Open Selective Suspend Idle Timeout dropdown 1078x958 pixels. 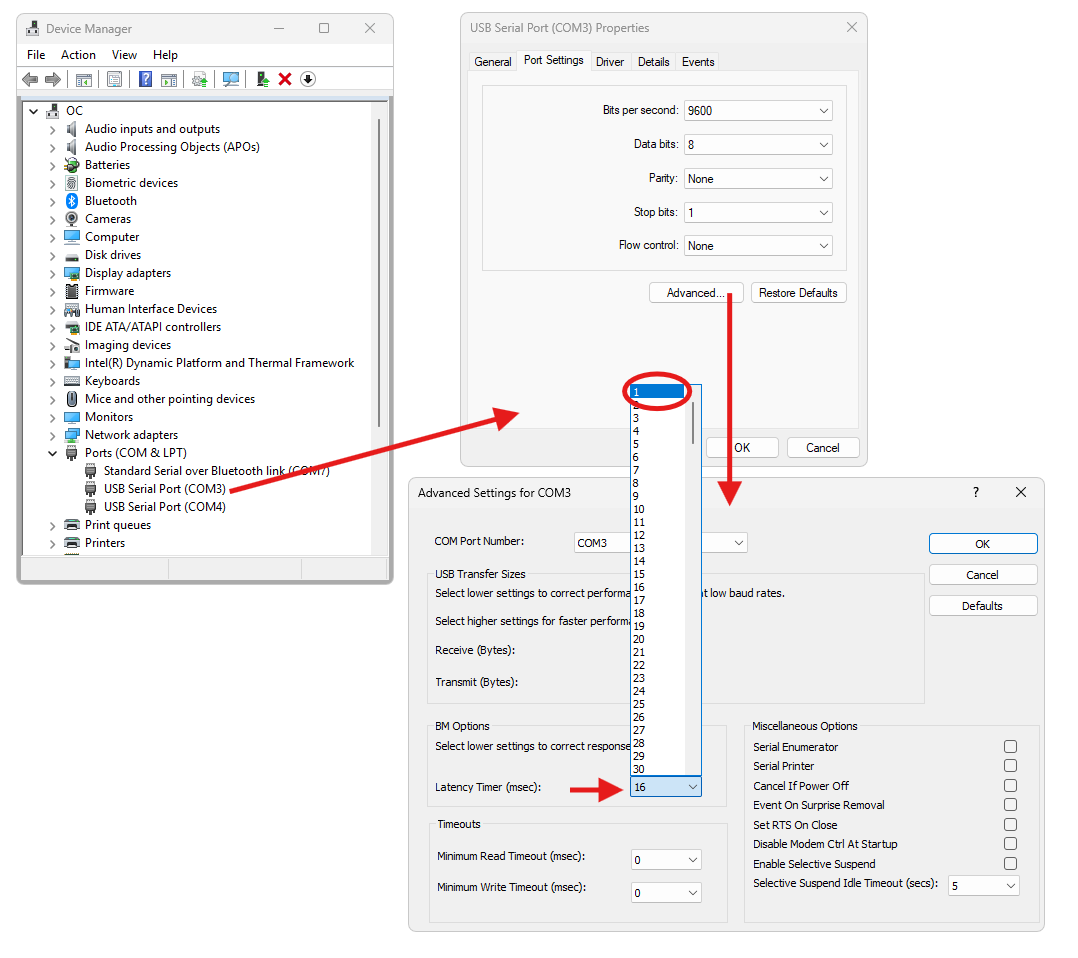point(984,886)
